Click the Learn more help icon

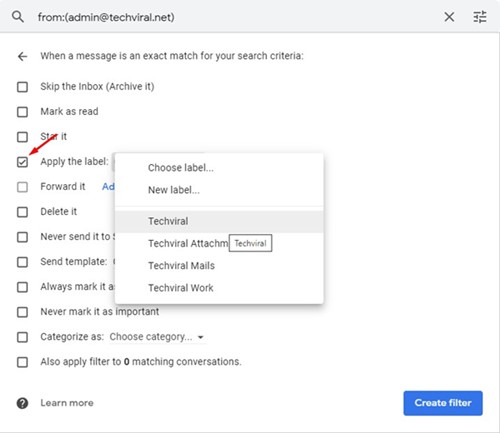click(x=22, y=403)
